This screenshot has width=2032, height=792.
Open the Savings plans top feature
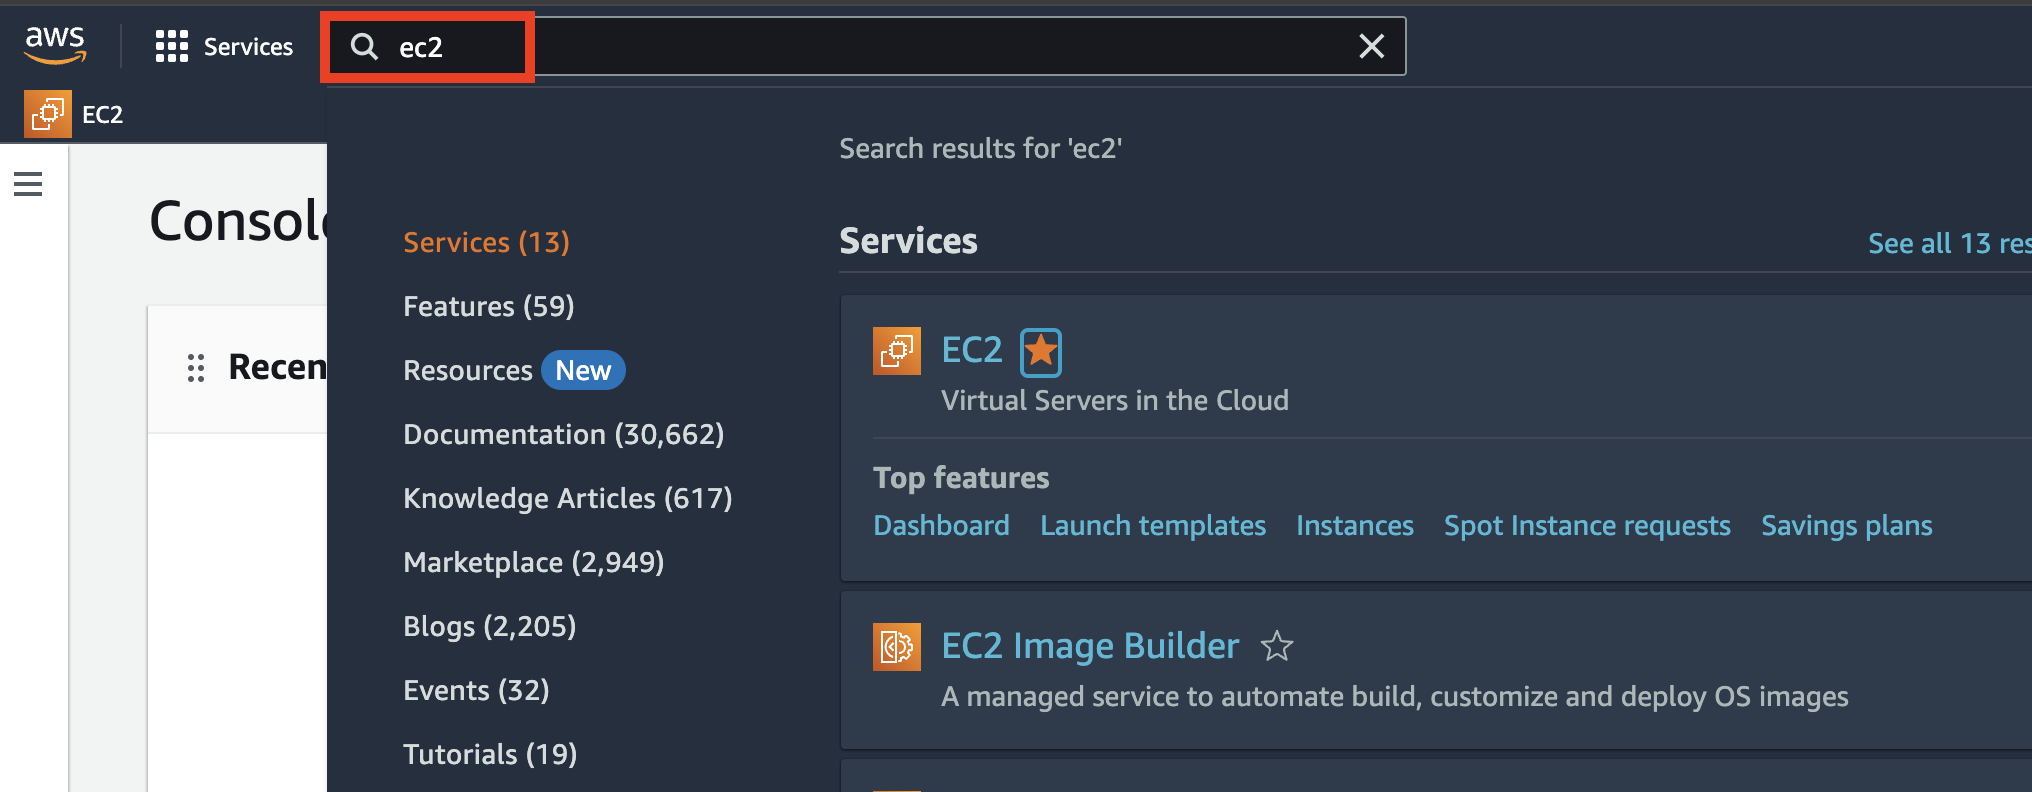tap(1847, 526)
